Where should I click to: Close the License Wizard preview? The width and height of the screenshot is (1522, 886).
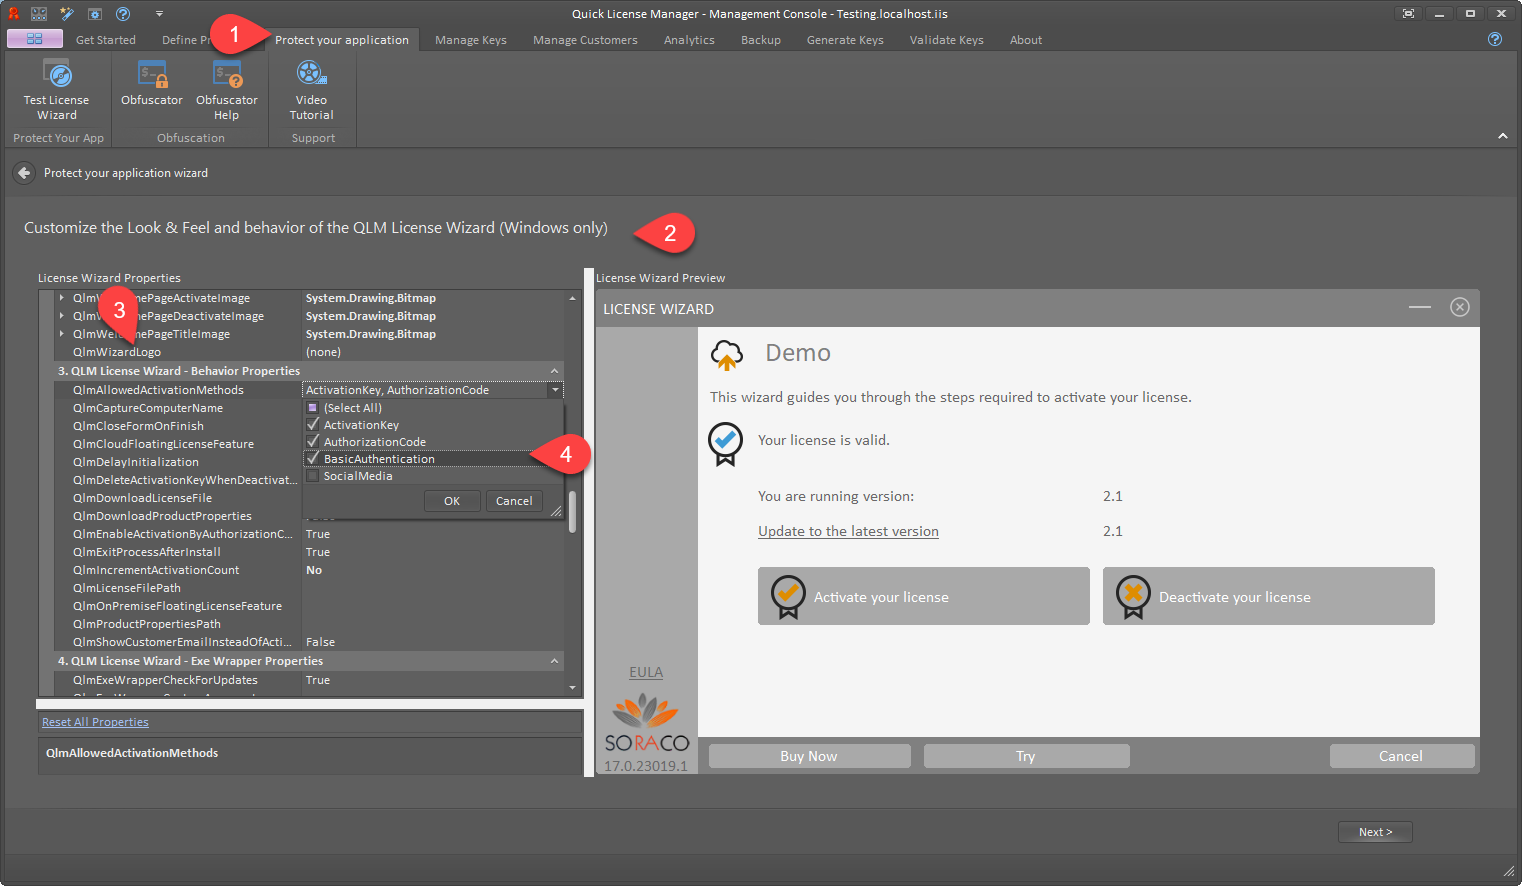pyautogui.click(x=1460, y=307)
